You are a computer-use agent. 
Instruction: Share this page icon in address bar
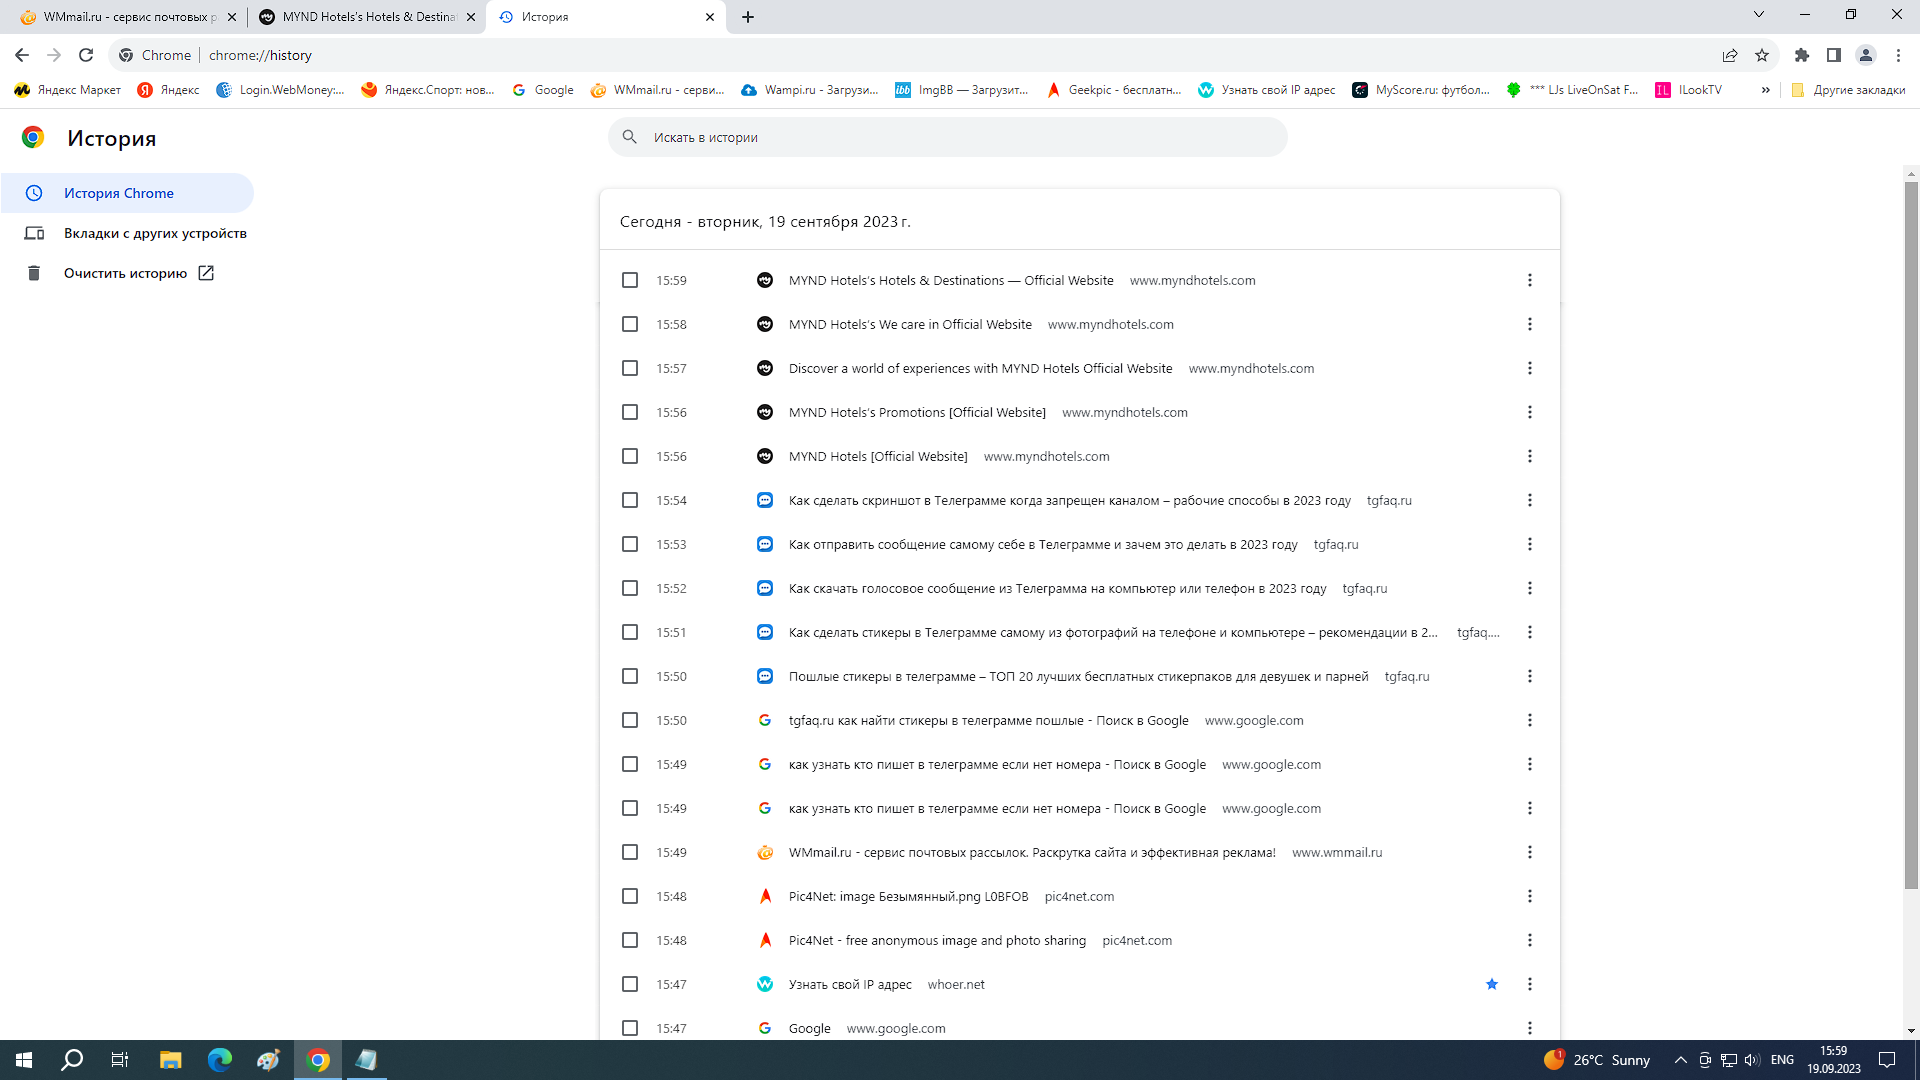[1730, 55]
